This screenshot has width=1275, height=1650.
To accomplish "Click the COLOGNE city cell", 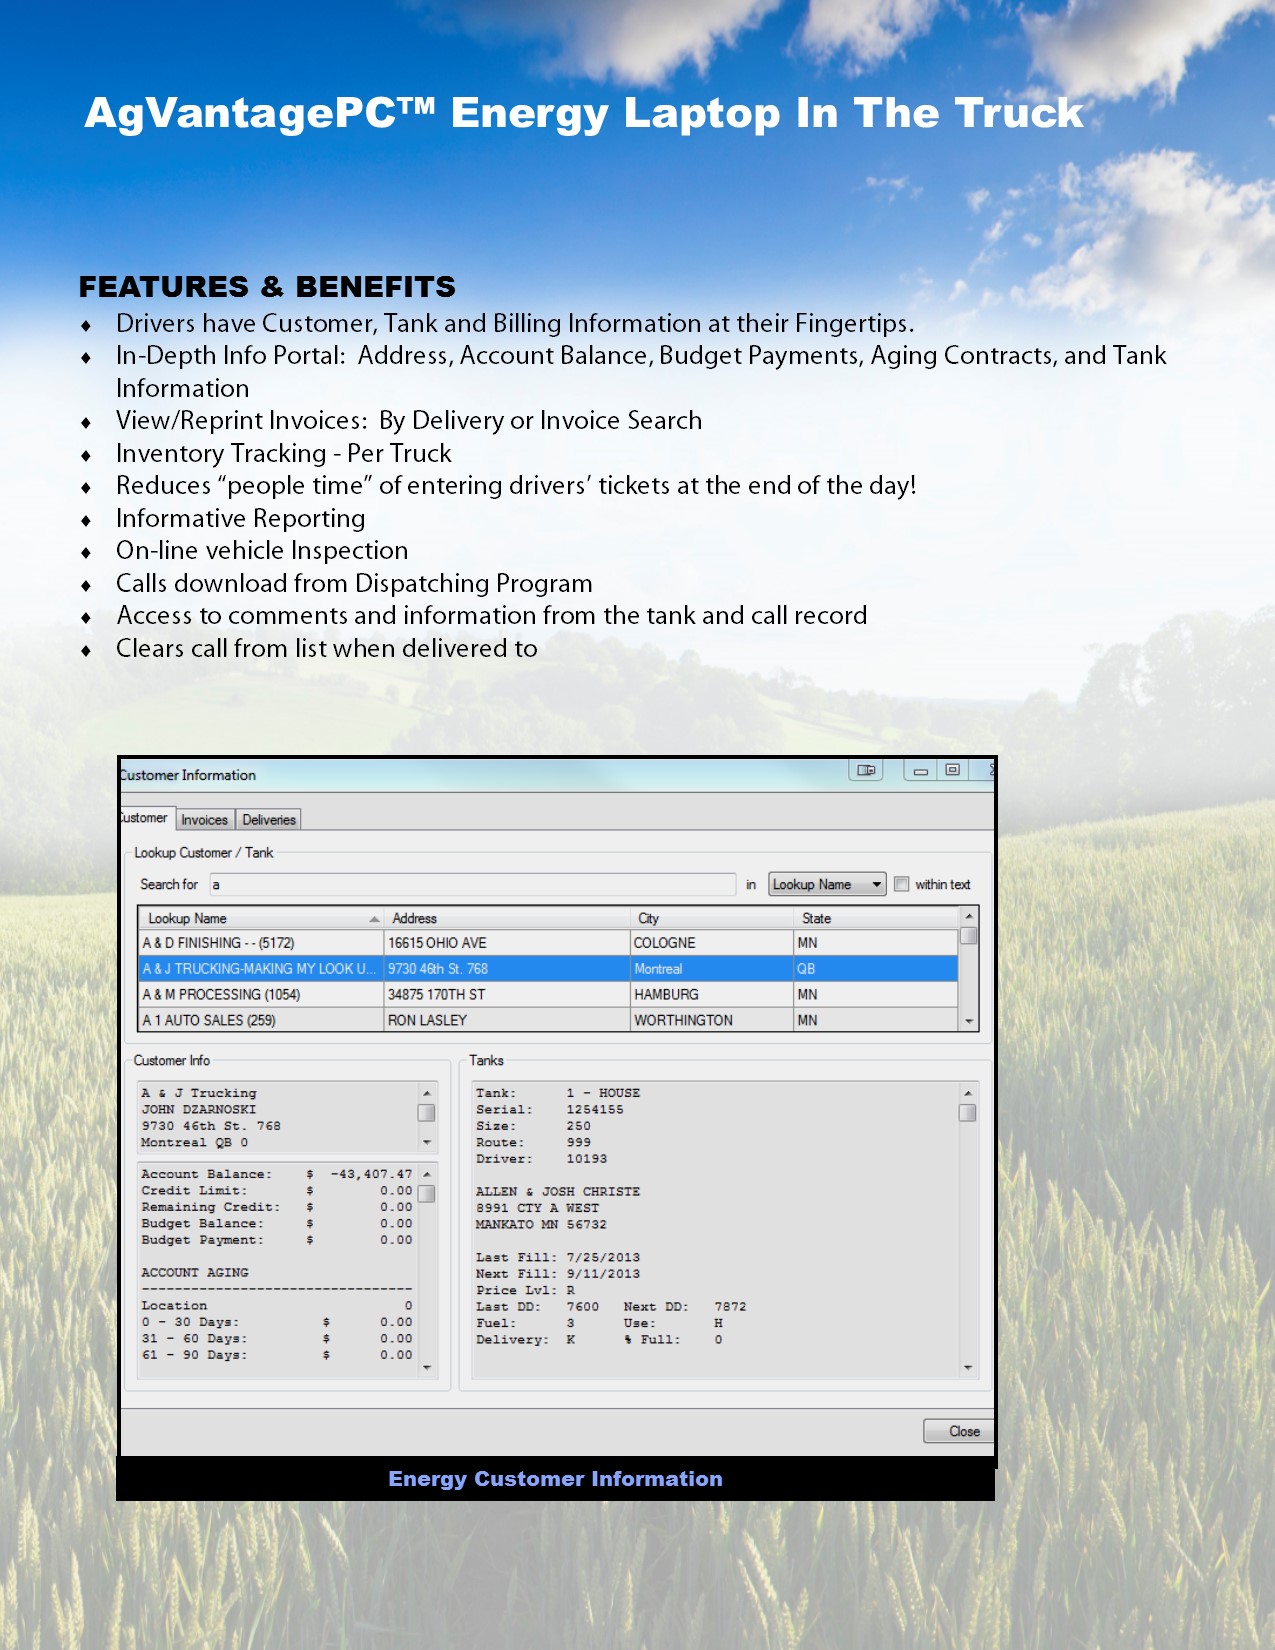I will pyautogui.click(x=712, y=943).
